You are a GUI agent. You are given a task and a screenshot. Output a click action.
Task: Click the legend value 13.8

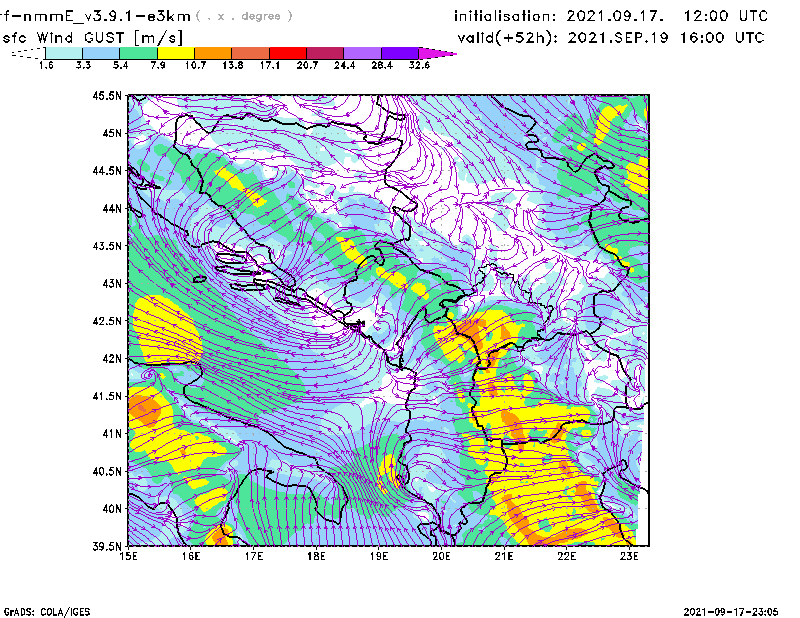(233, 65)
